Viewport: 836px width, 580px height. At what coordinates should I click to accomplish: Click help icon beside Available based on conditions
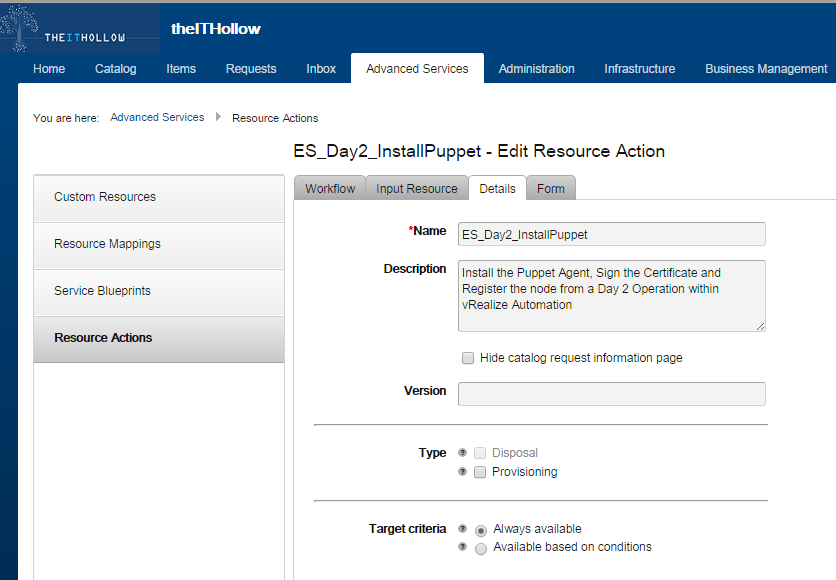(462, 548)
